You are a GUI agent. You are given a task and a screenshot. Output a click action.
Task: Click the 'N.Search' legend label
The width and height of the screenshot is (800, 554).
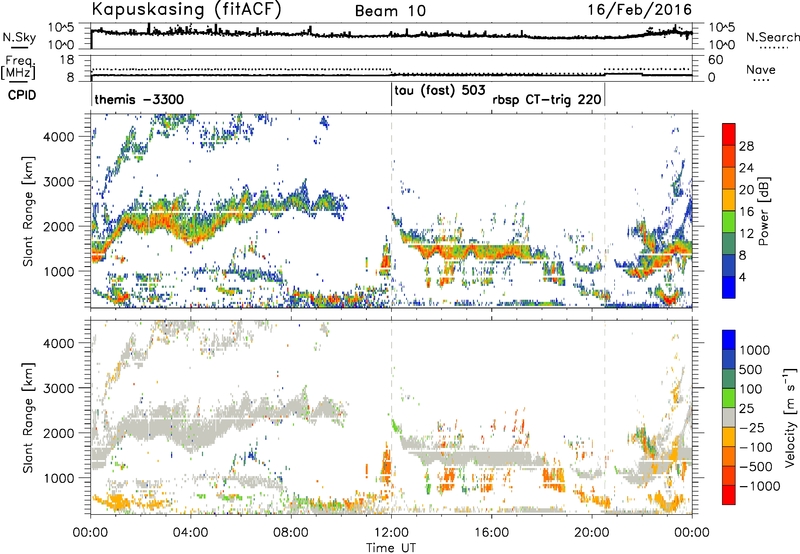[772, 37]
